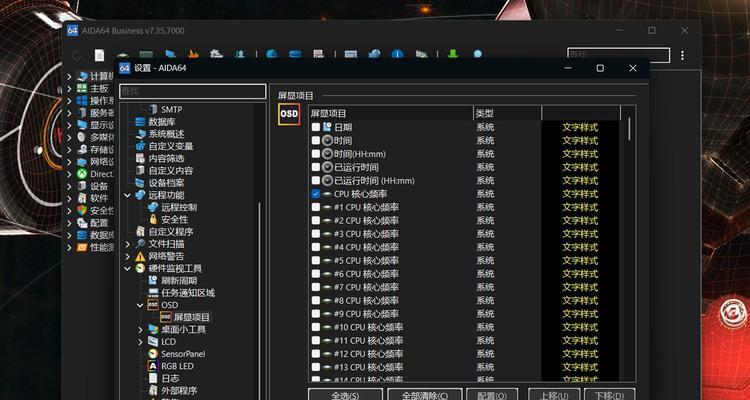This screenshot has width=750, height=400.
Task: Check the #10 CPU 核心频率 checkbox
Action: pyautogui.click(x=316, y=327)
